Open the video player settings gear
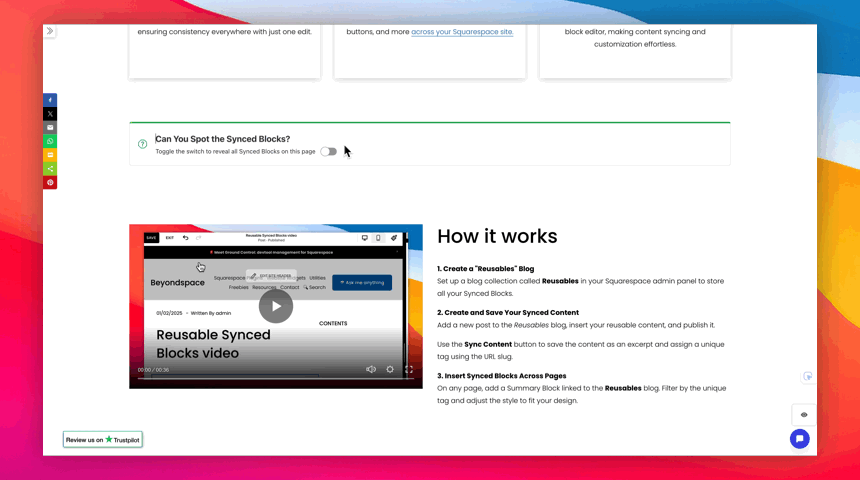Viewport: 860px width, 480px height. 390,370
